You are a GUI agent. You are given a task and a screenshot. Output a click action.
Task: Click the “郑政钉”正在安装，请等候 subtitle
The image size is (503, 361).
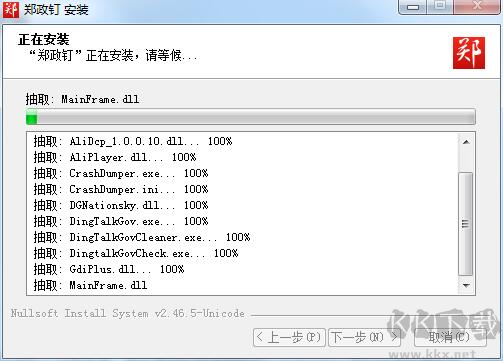pos(113,55)
